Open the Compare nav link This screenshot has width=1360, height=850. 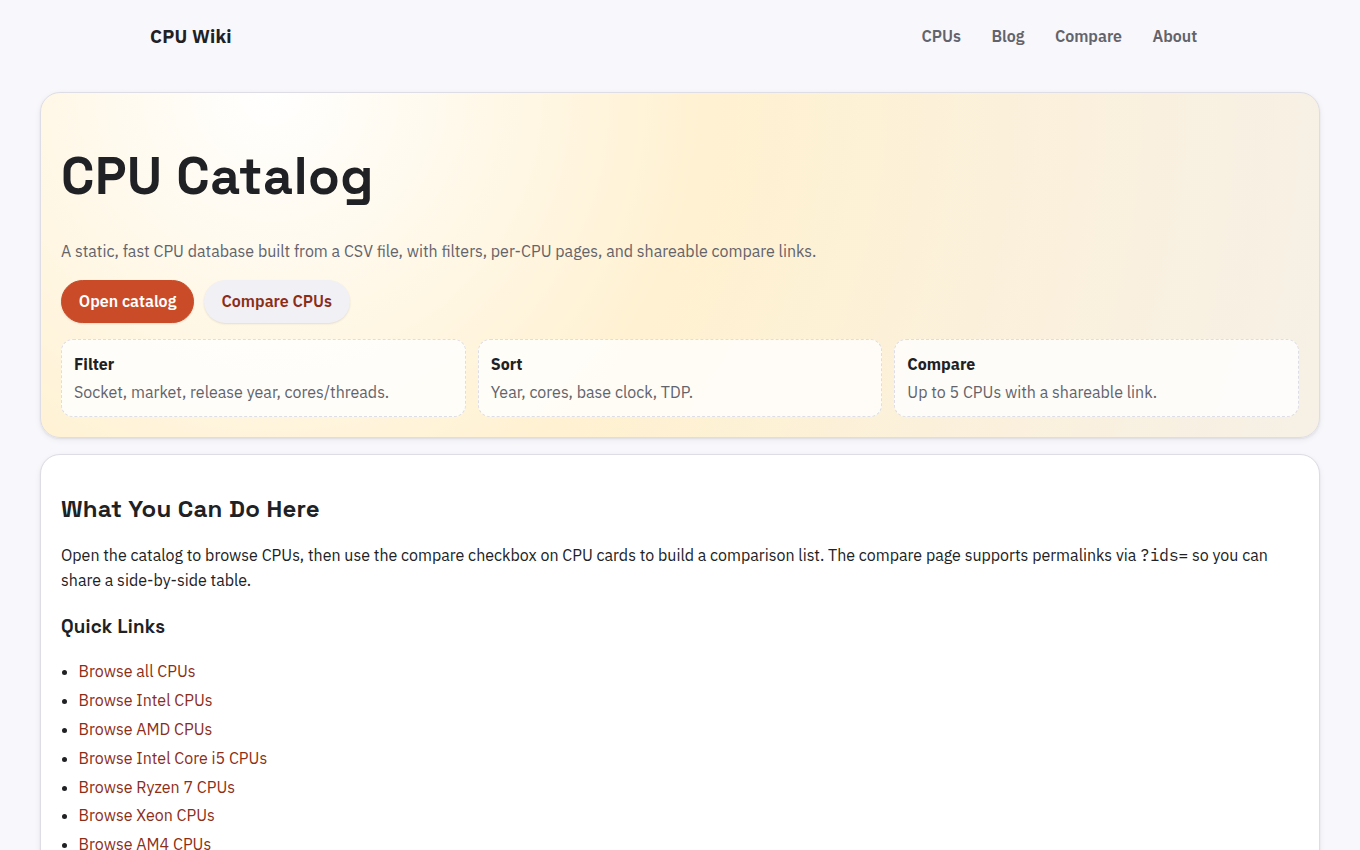[x=1088, y=37]
